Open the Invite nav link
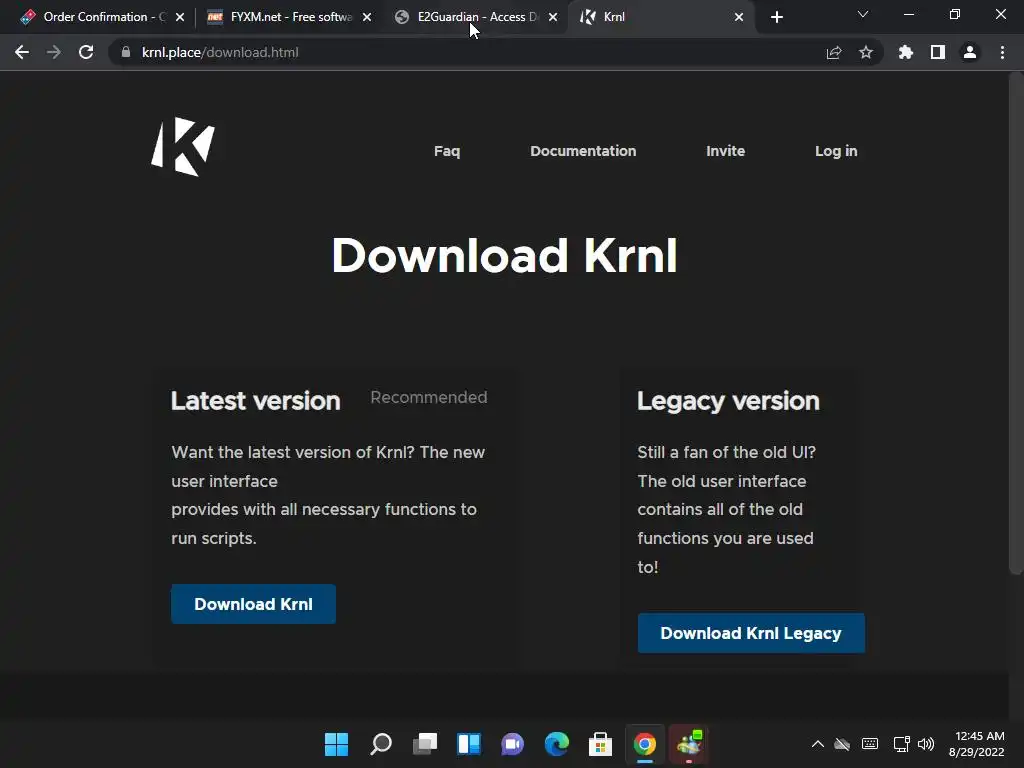1024x768 pixels. (x=725, y=151)
